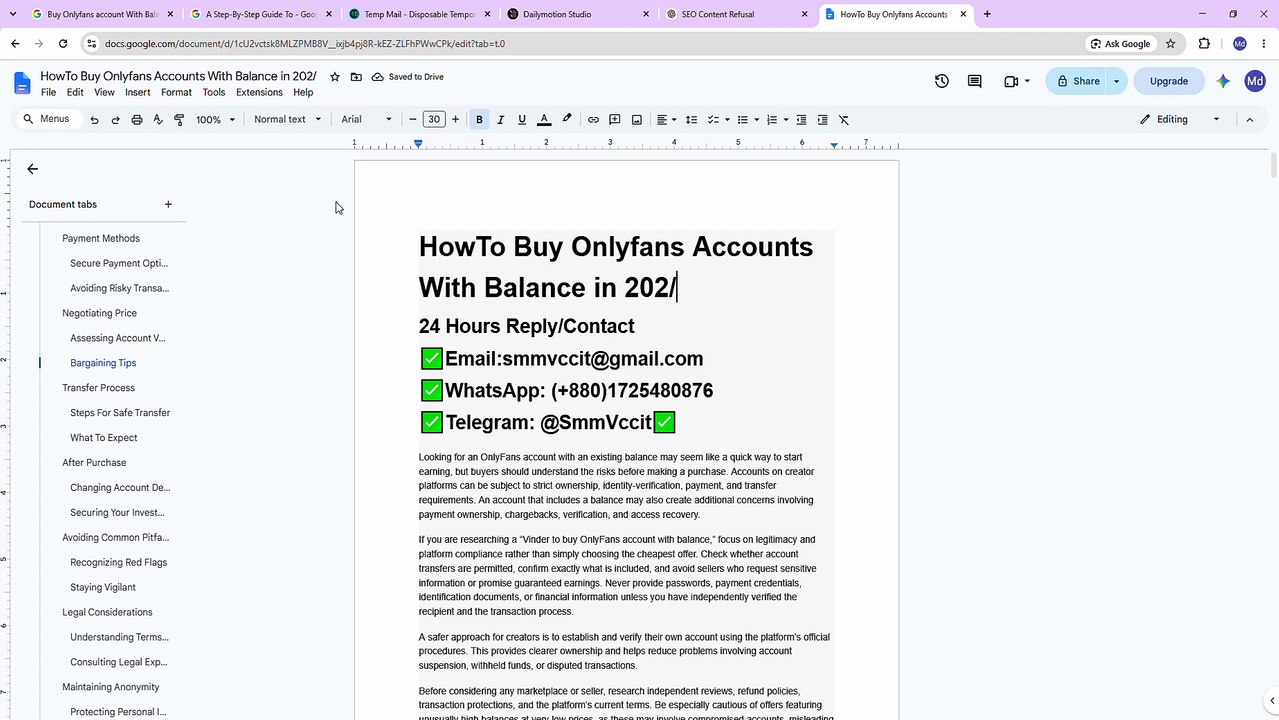Decrease font size with minus button
This screenshot has height=720, width=1279.
(413, 119)
